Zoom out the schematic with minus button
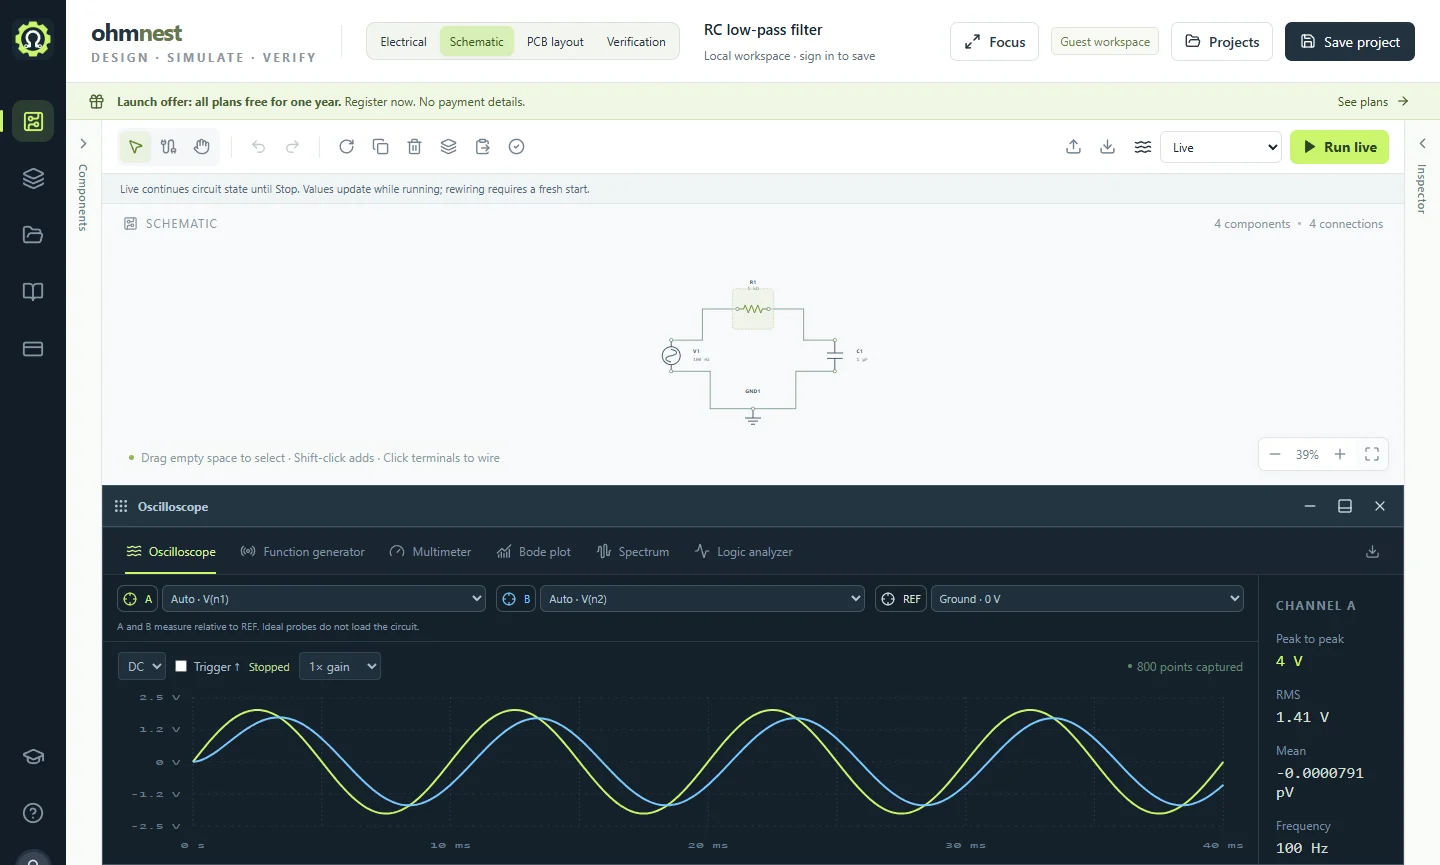The image size is (1440, 865). (1275, 454)
